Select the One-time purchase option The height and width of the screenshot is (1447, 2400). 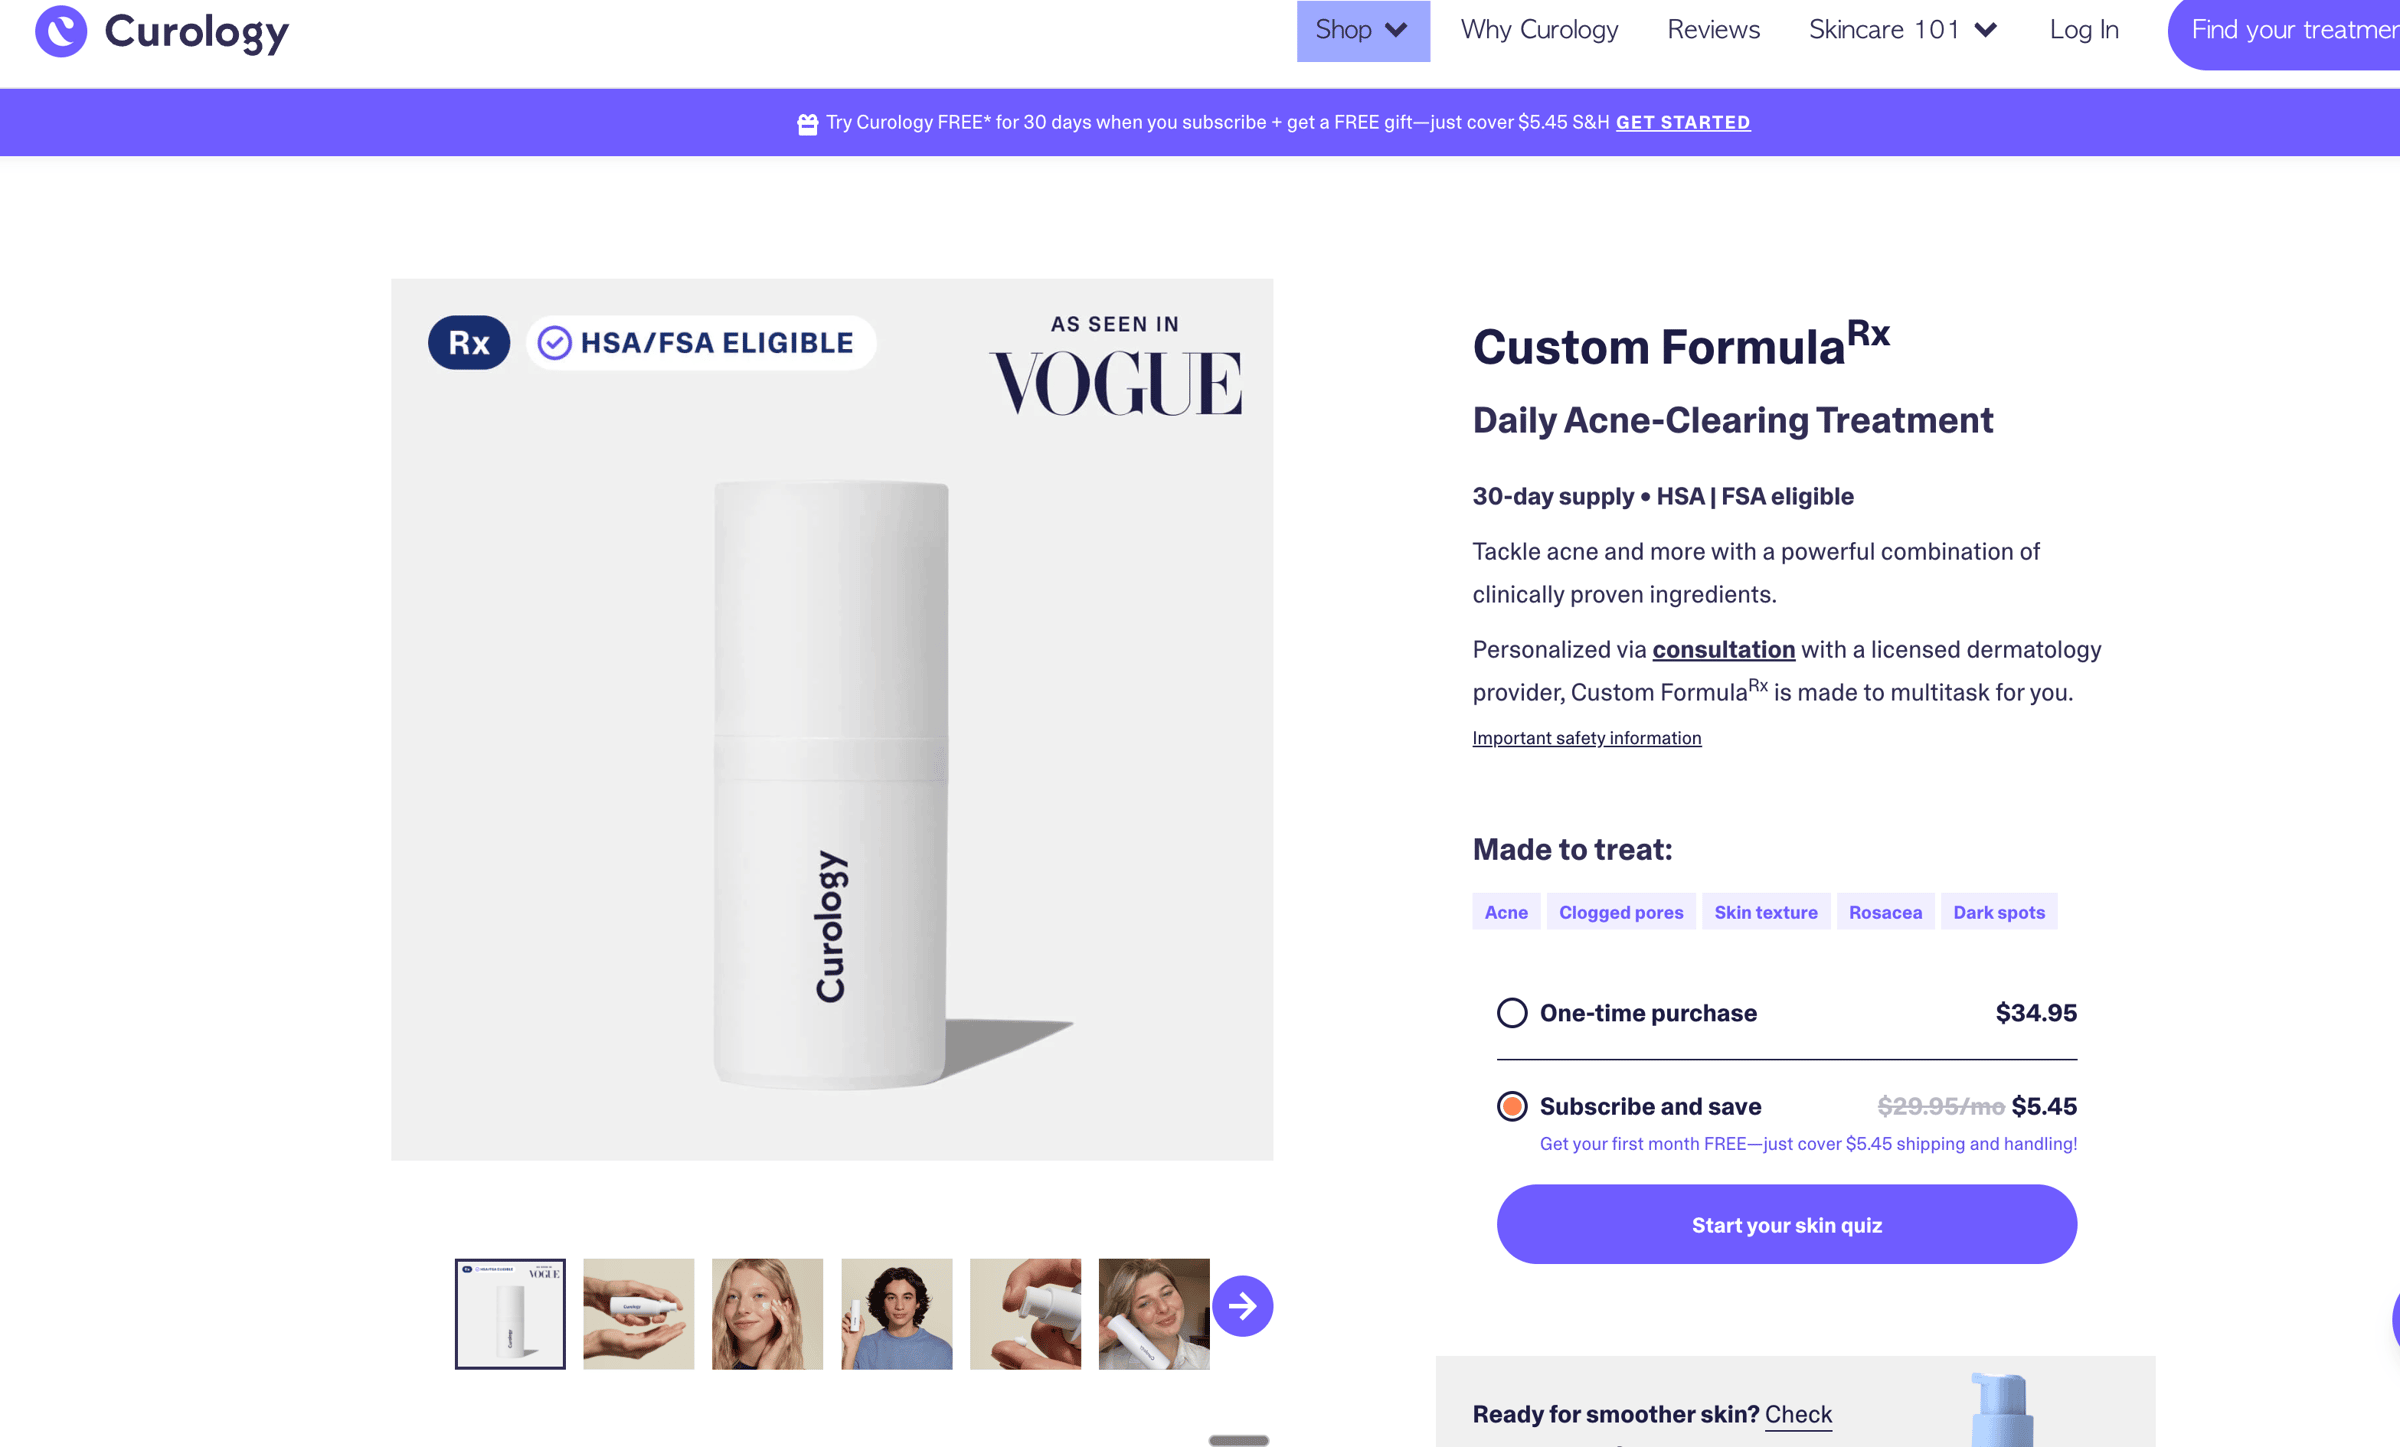1512,1013
